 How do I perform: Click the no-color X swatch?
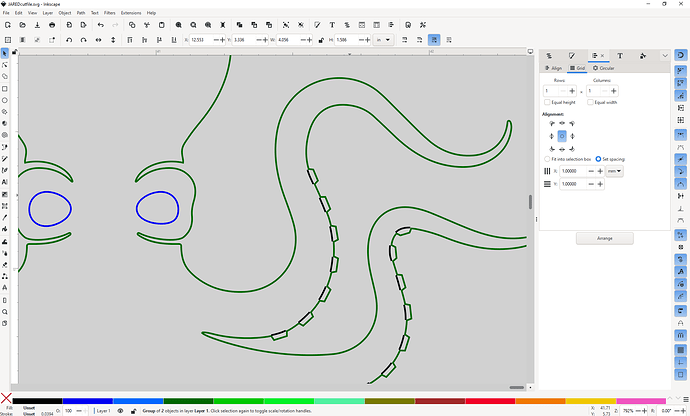tap(6, 398)
